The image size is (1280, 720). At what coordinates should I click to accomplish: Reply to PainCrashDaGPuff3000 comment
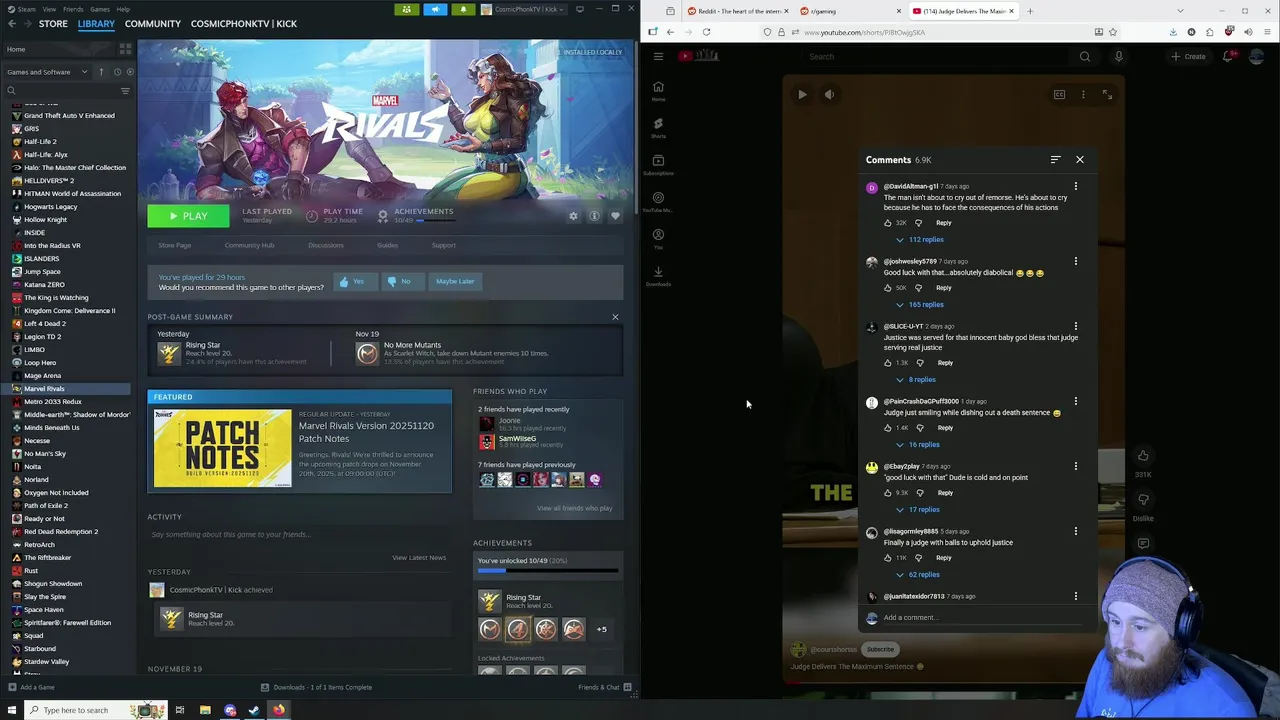(945, 428)
